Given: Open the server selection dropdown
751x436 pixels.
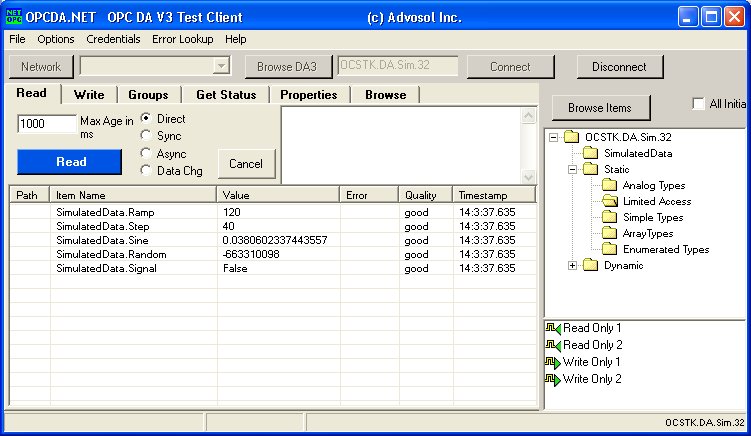Looking at the screenshot, I should click(x=222, y=67).
